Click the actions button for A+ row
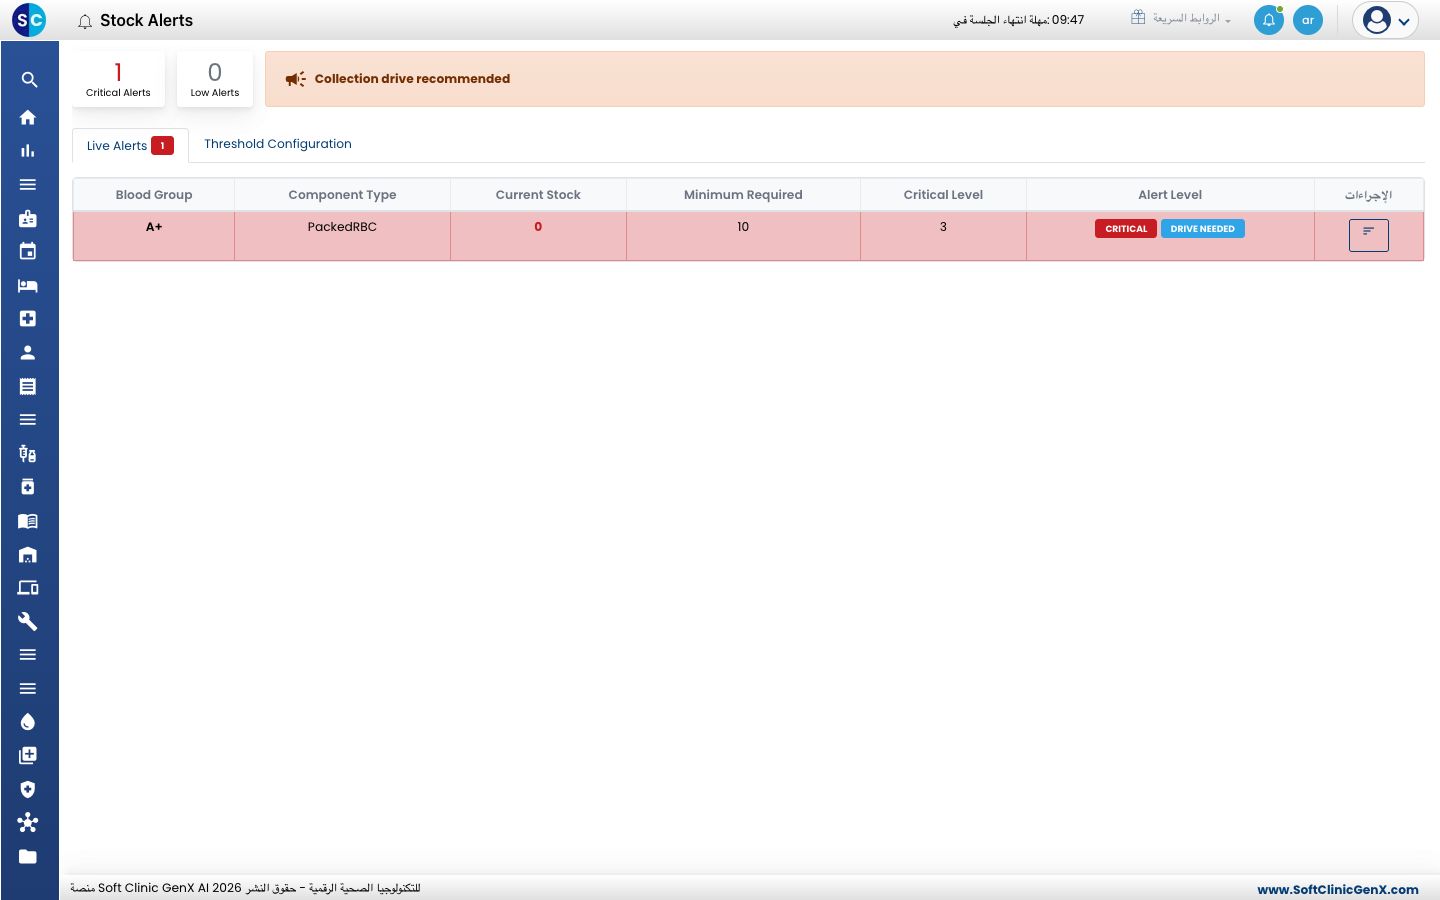 tap(1369, 235)
